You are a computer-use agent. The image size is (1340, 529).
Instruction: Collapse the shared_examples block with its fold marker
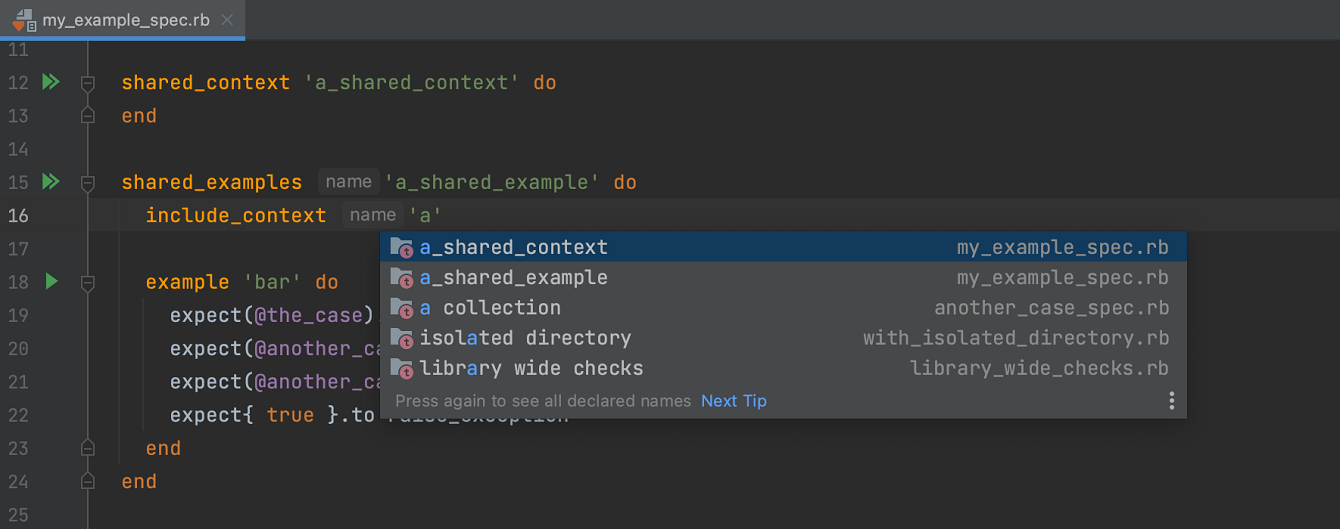pyautogui.click(x=87, y=183)
